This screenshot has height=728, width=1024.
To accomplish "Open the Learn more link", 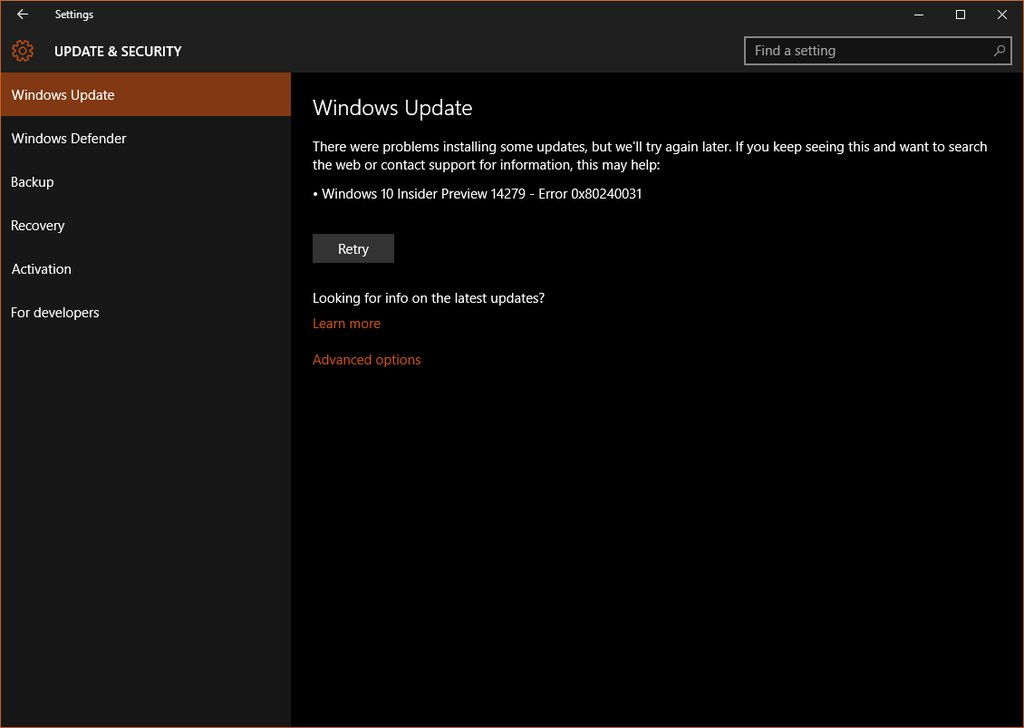I will tap(346, 323).
